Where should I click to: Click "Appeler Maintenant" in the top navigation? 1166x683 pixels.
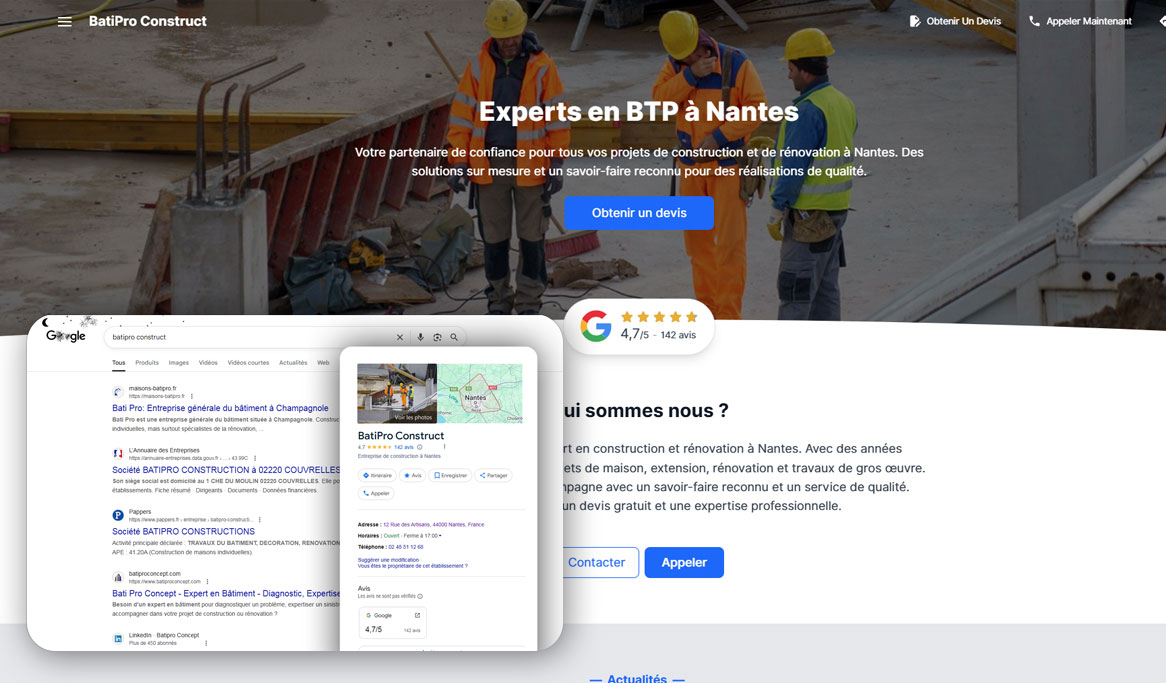[1080, 21]
